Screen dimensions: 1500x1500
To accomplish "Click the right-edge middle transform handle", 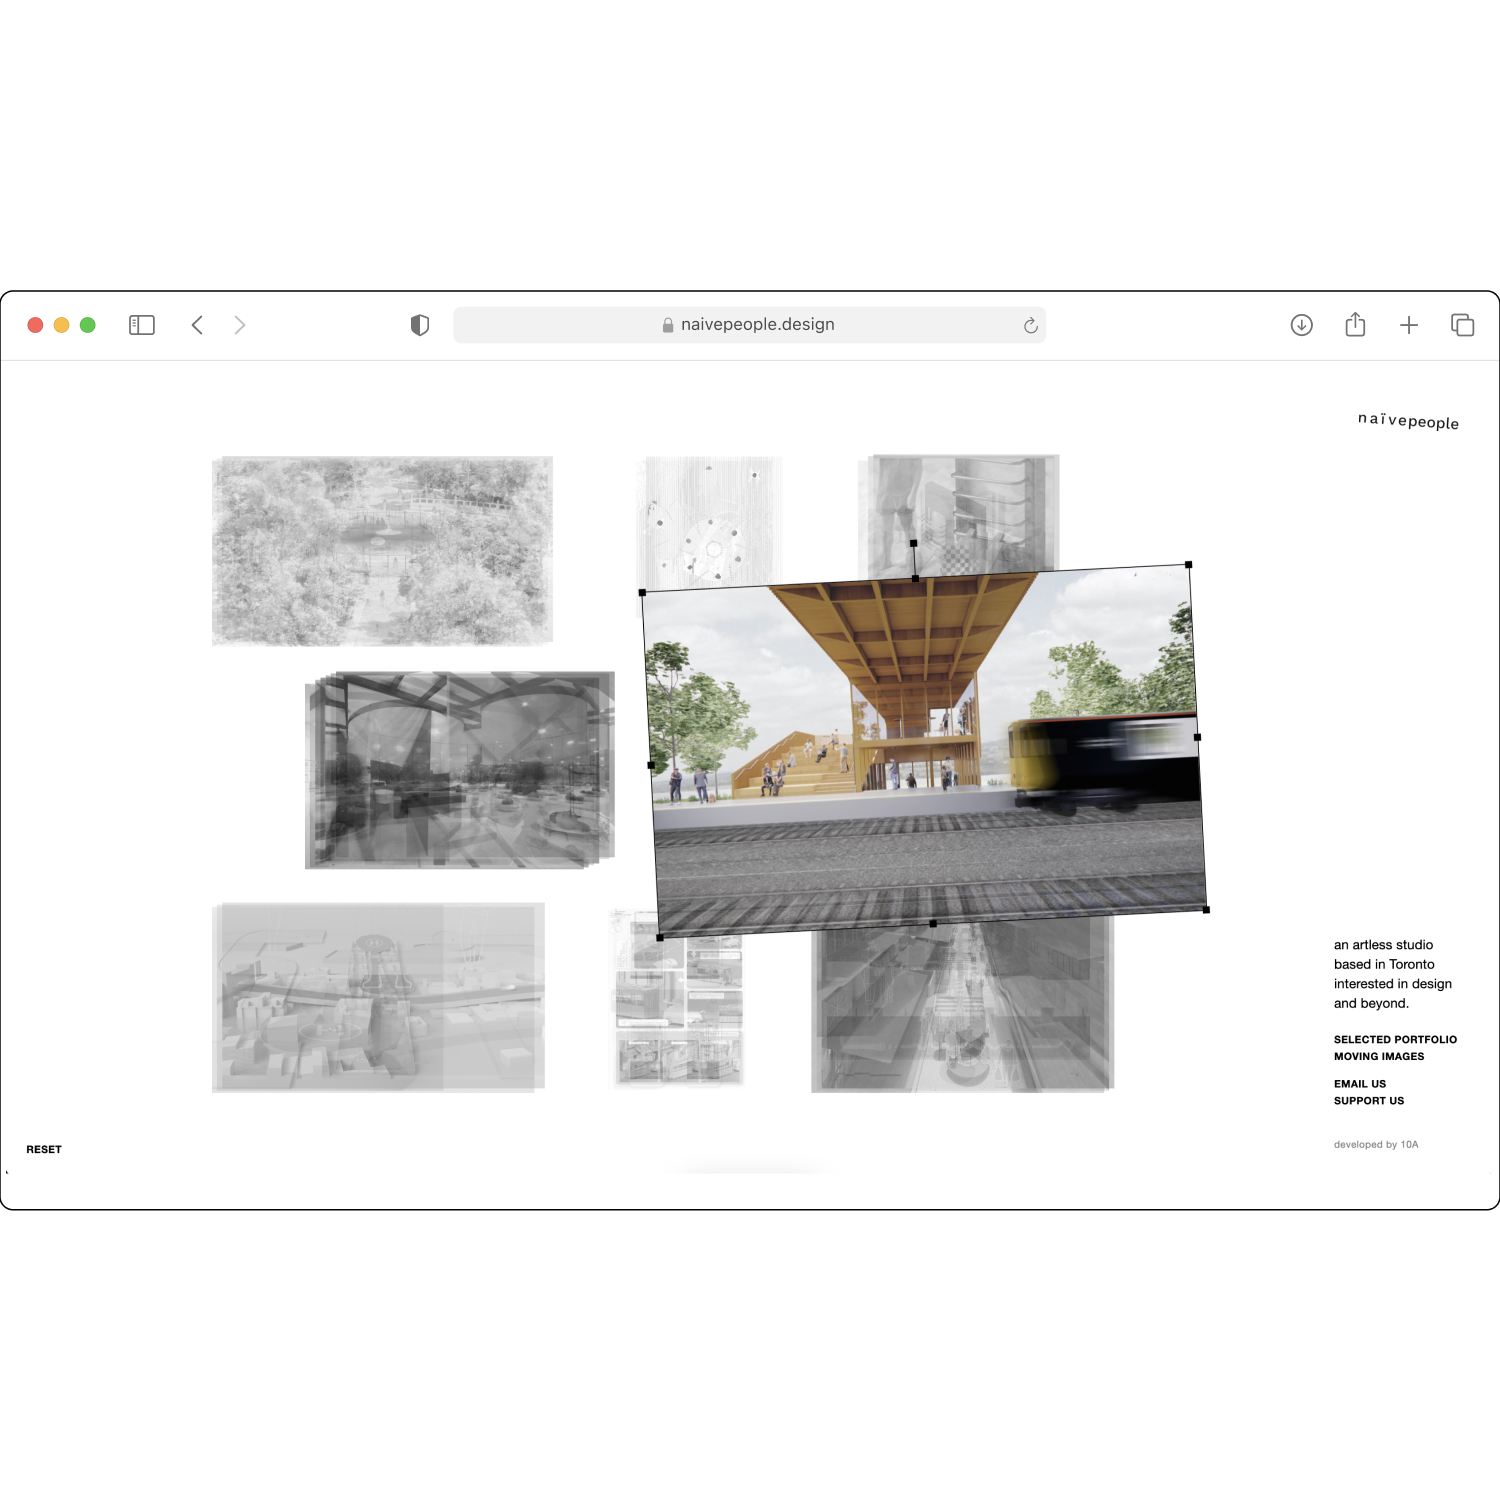I will coord(1197,737).
